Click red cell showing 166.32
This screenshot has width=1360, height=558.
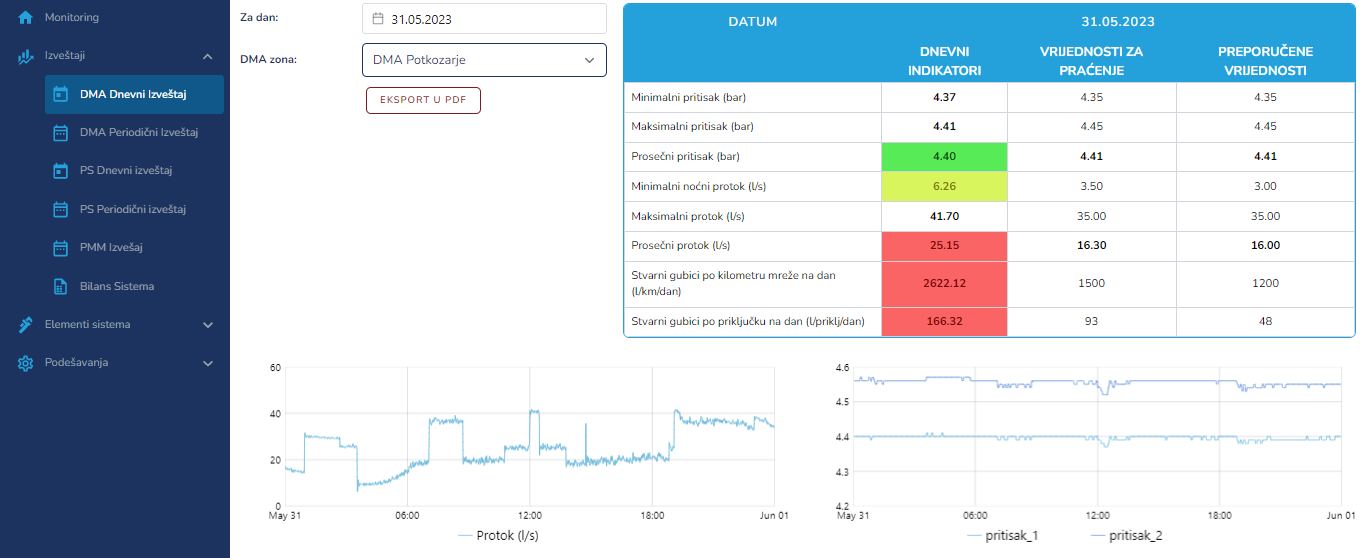(x=944, y=322)
